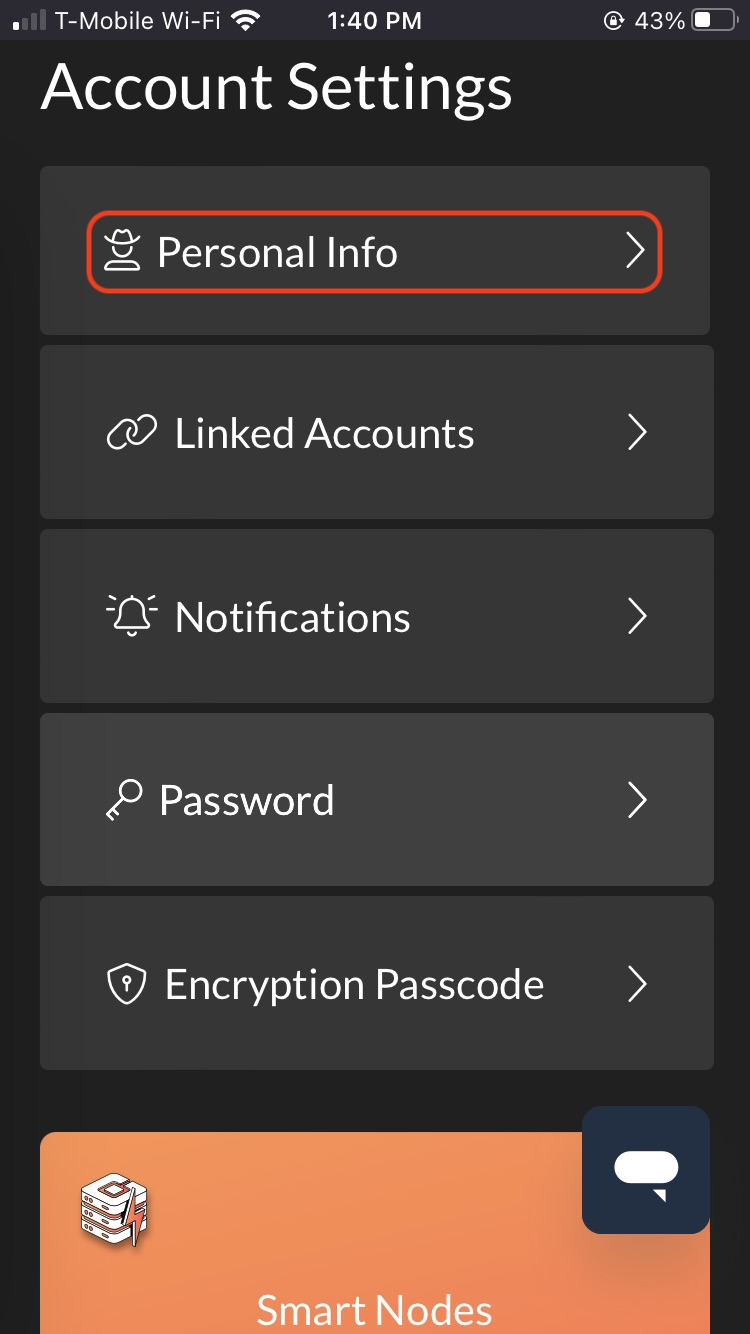This screenshot has width=750, height=1334.
Task: Open the Personal Info menu item
Action: (375, 251)
